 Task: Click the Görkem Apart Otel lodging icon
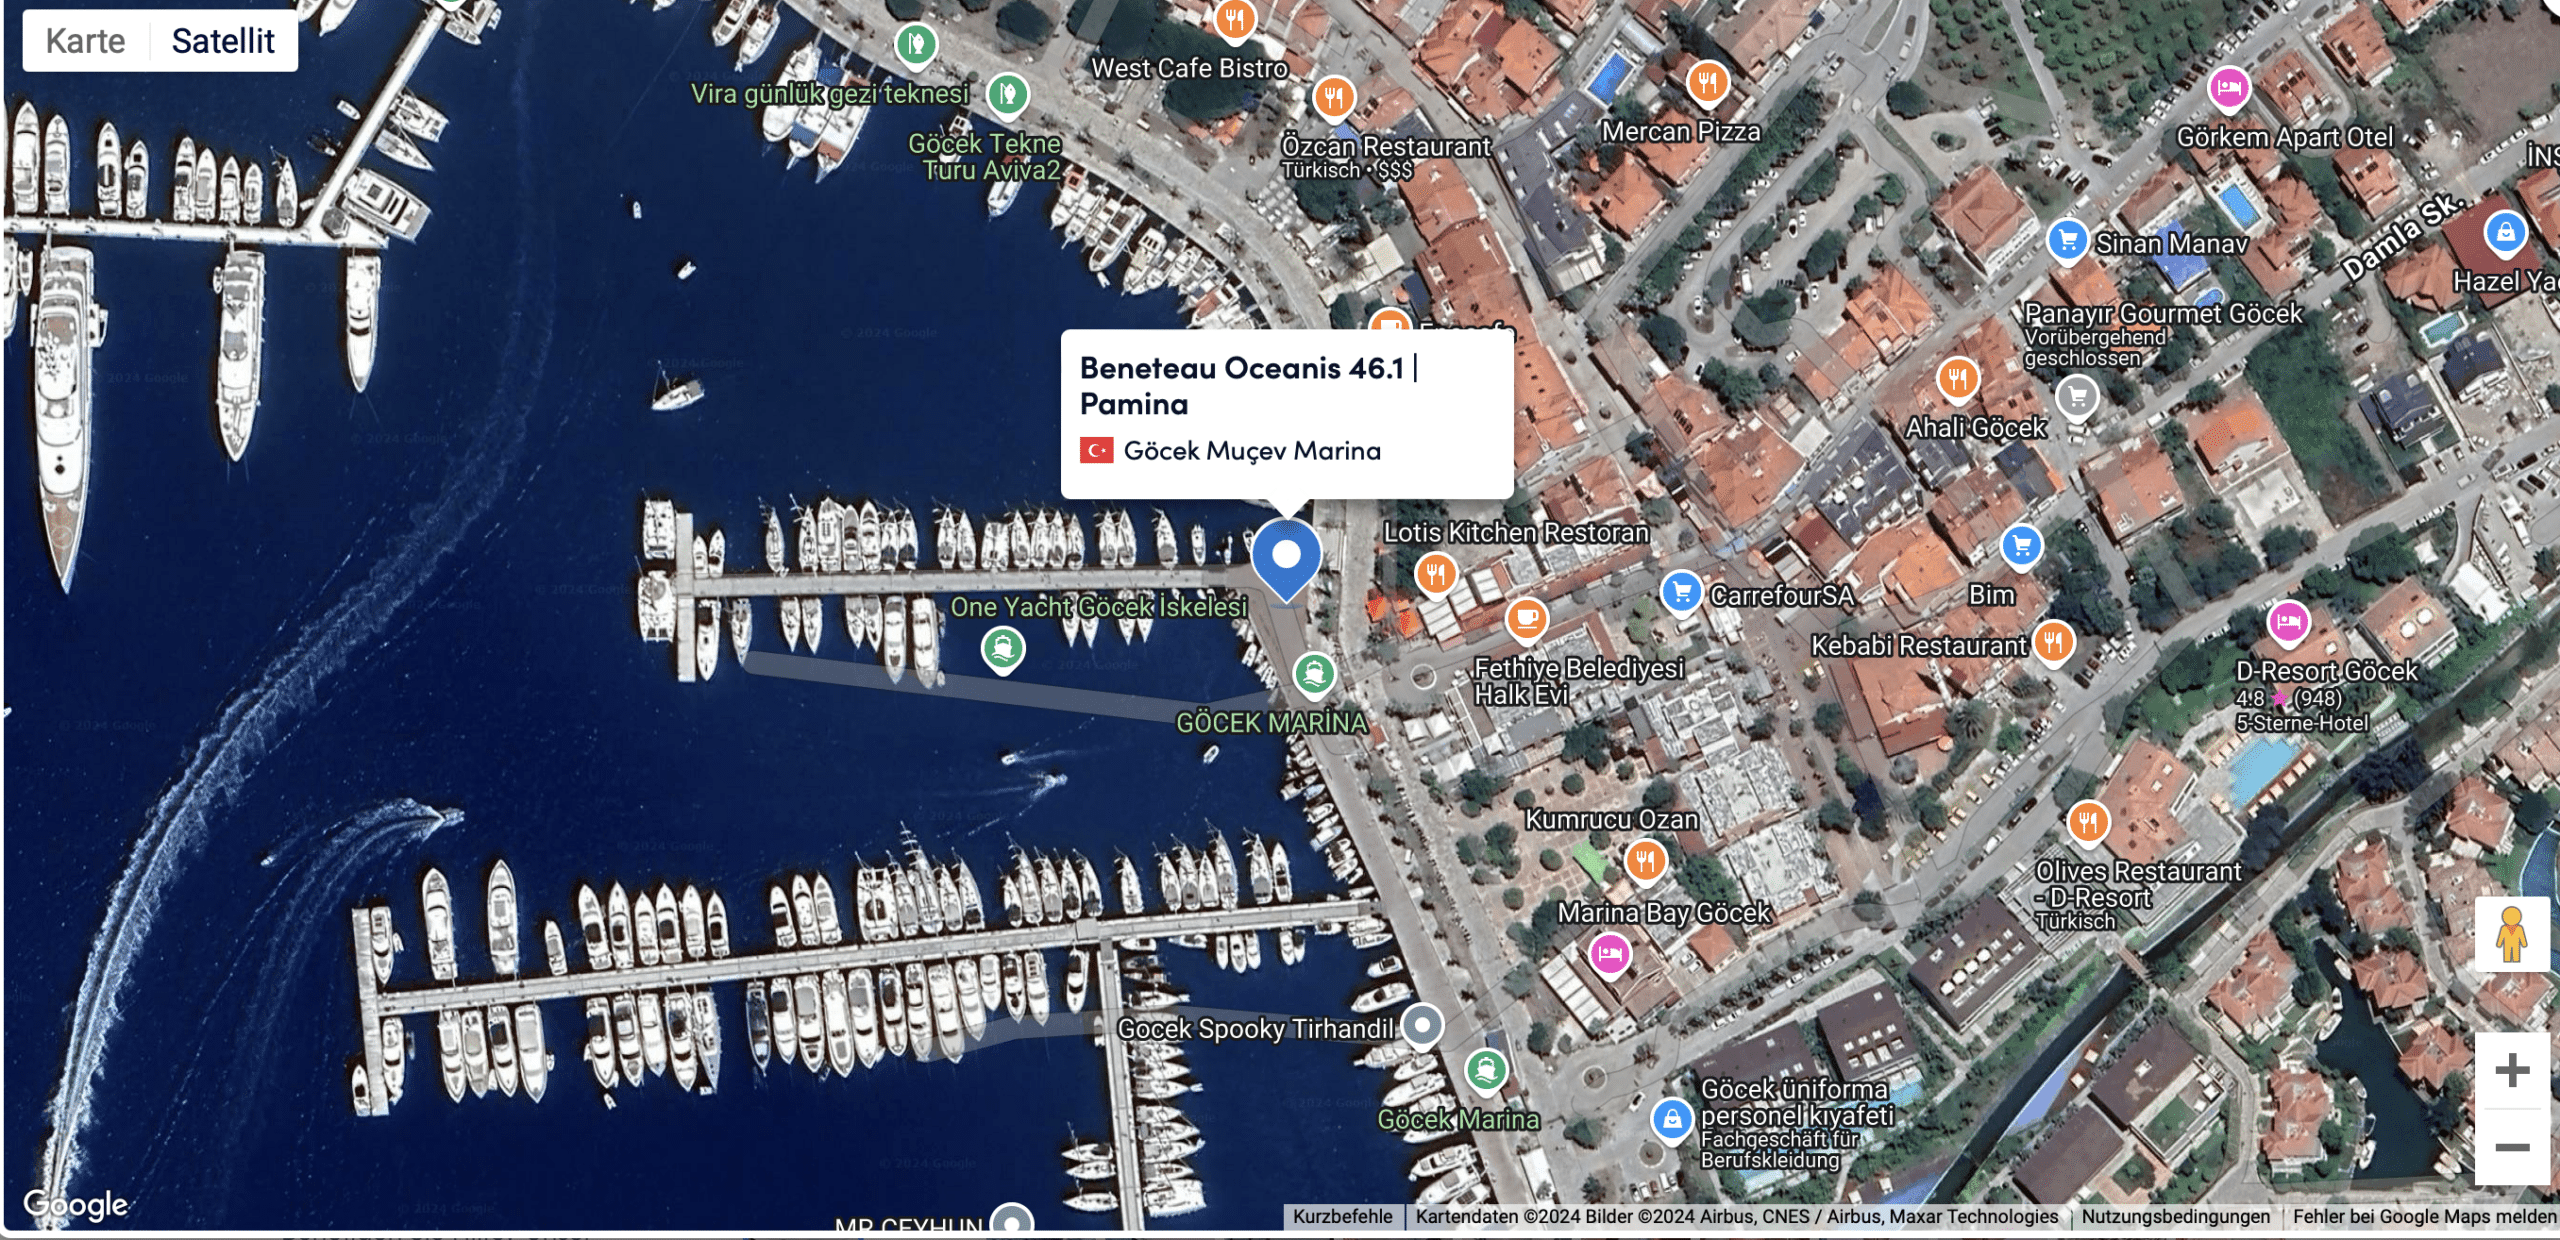2229,89
